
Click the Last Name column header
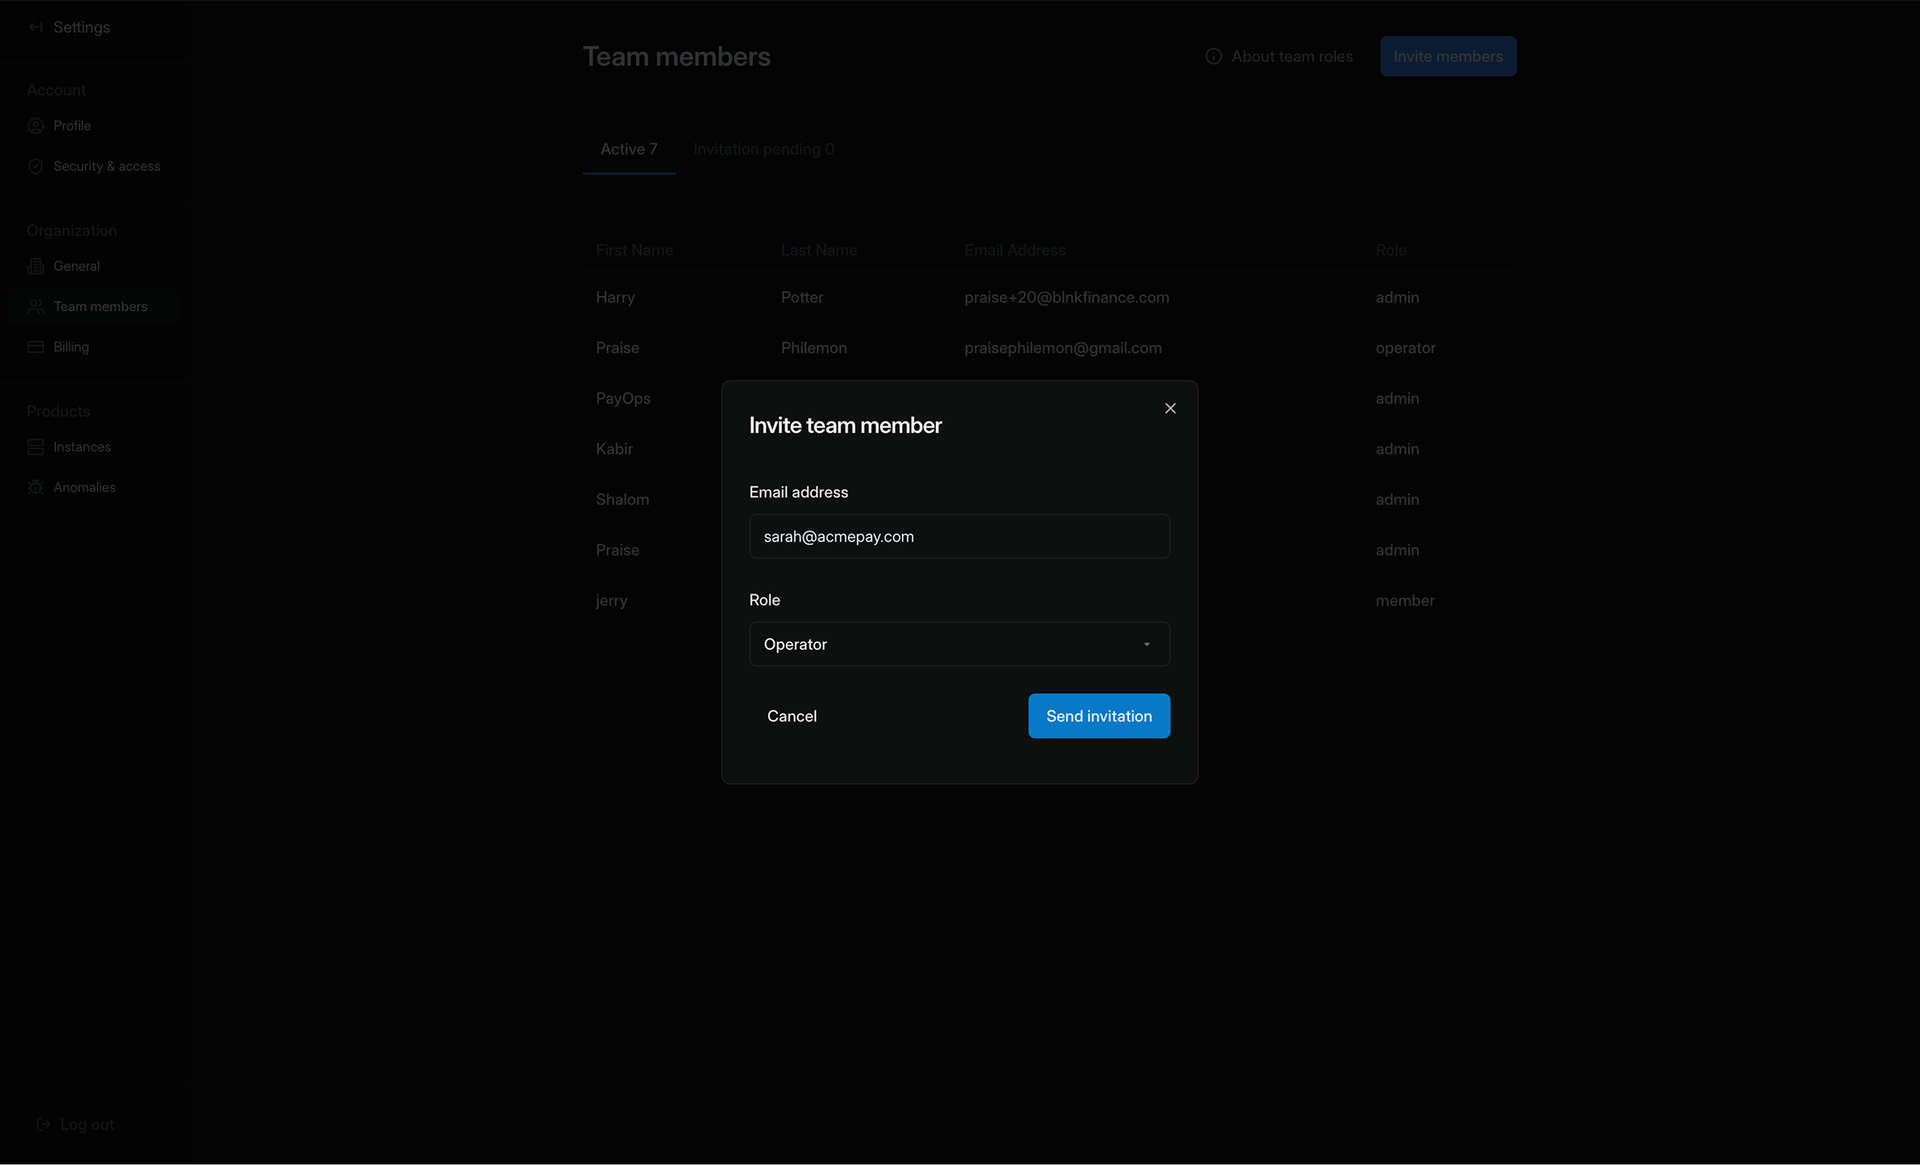[x=819, y=250]
